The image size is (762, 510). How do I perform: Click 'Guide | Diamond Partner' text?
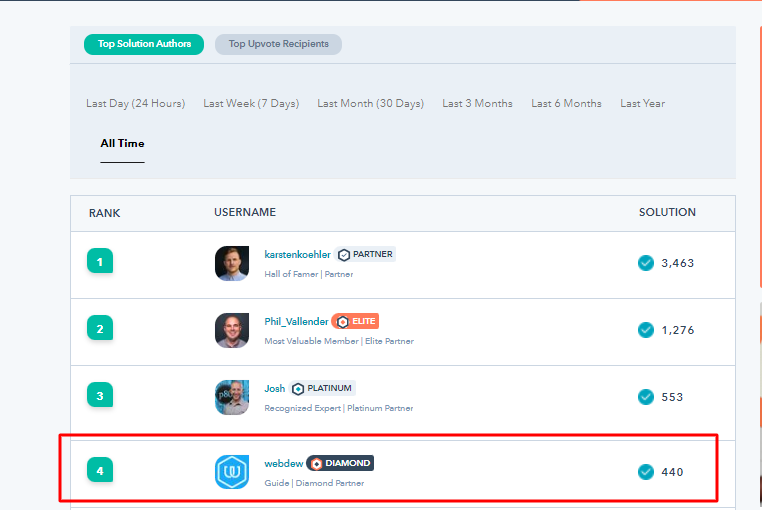[x=314, y=483]
